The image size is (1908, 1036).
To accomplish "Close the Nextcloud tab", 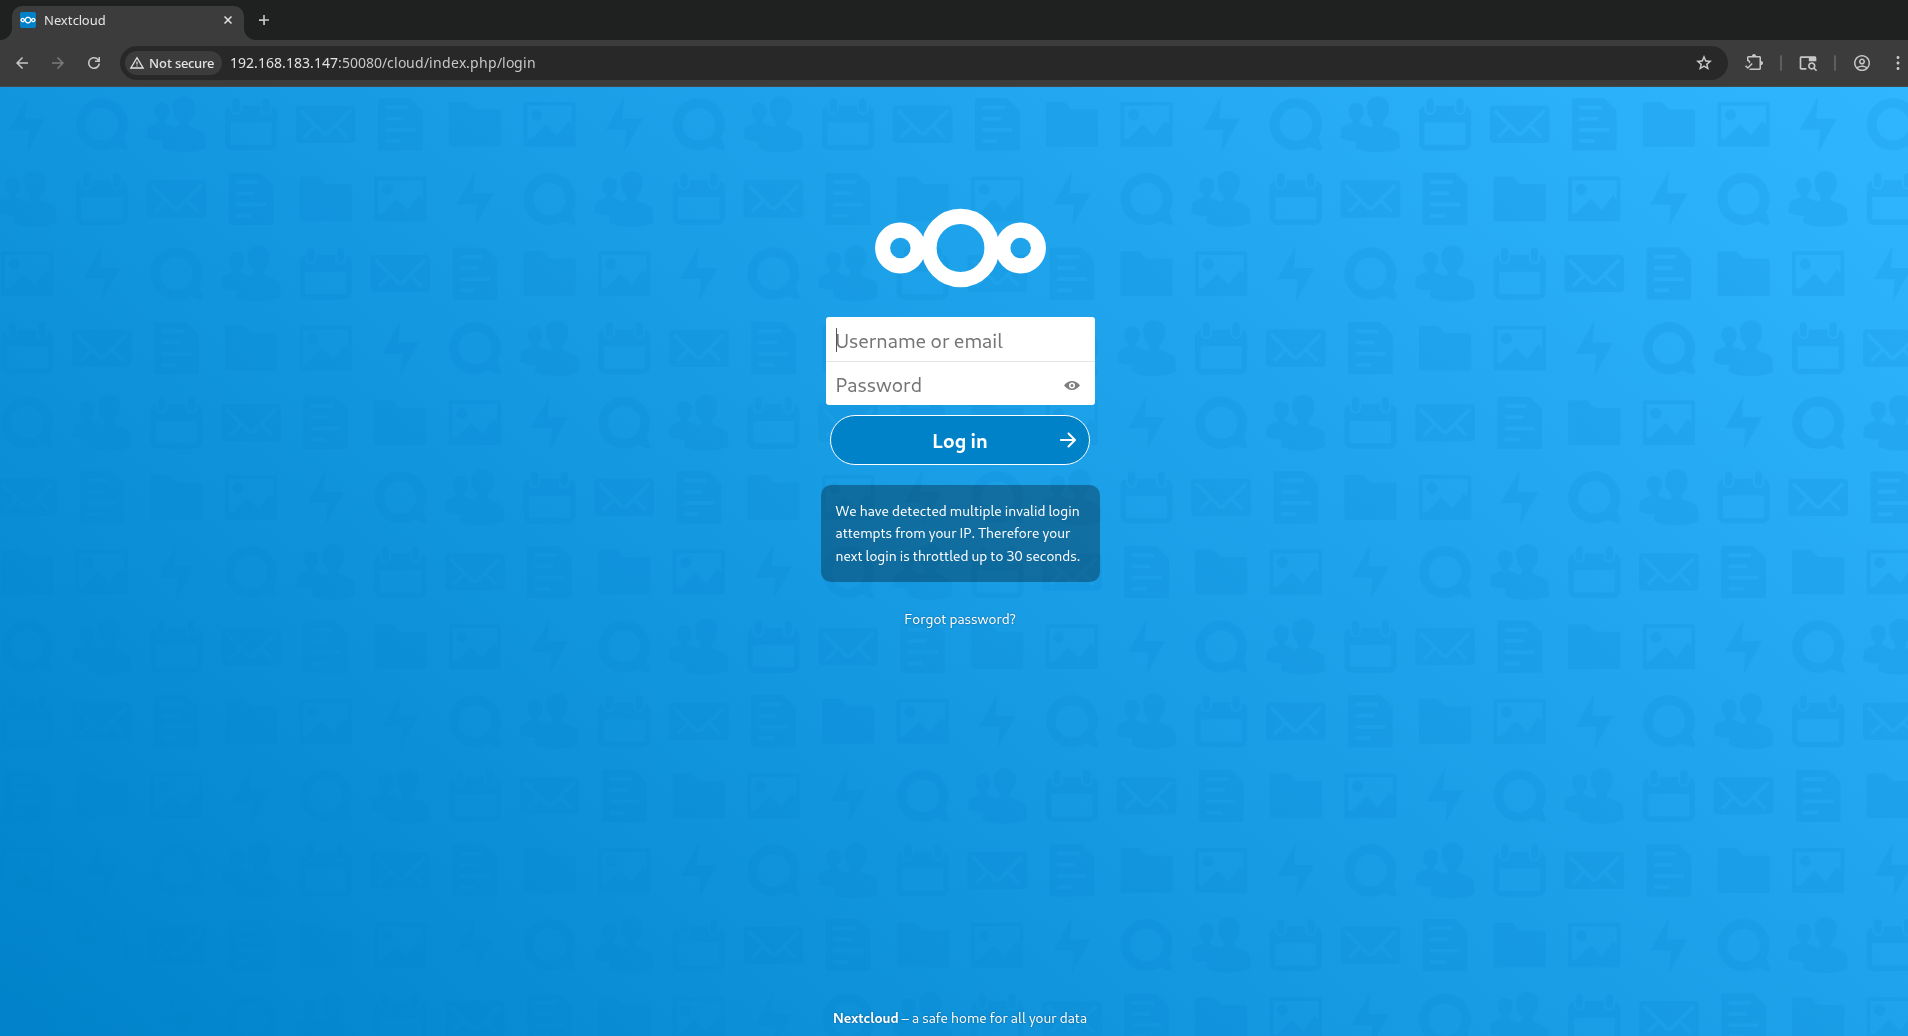I will click(x=228, y=20).
